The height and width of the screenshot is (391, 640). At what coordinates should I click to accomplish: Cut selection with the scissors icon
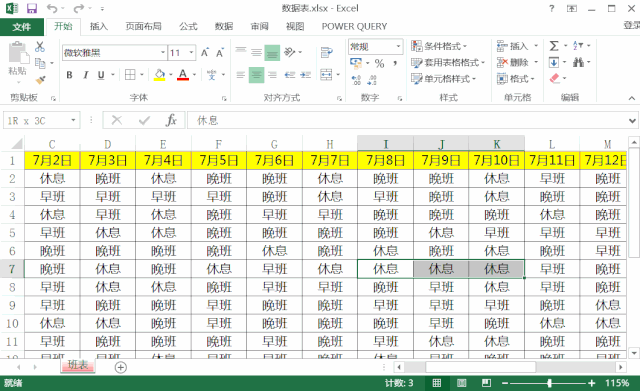(40, 47)
